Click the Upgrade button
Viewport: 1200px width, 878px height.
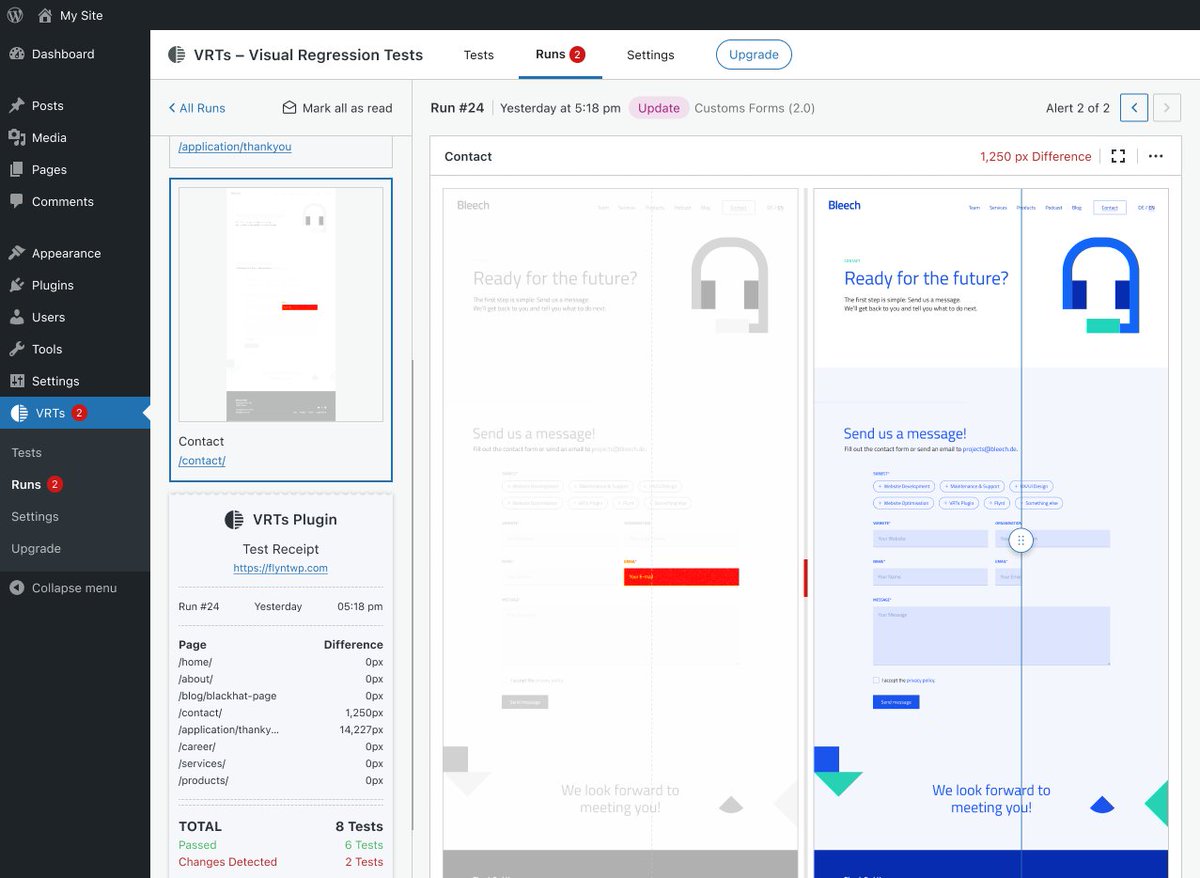pyautogui.click(x=753, y=55)
